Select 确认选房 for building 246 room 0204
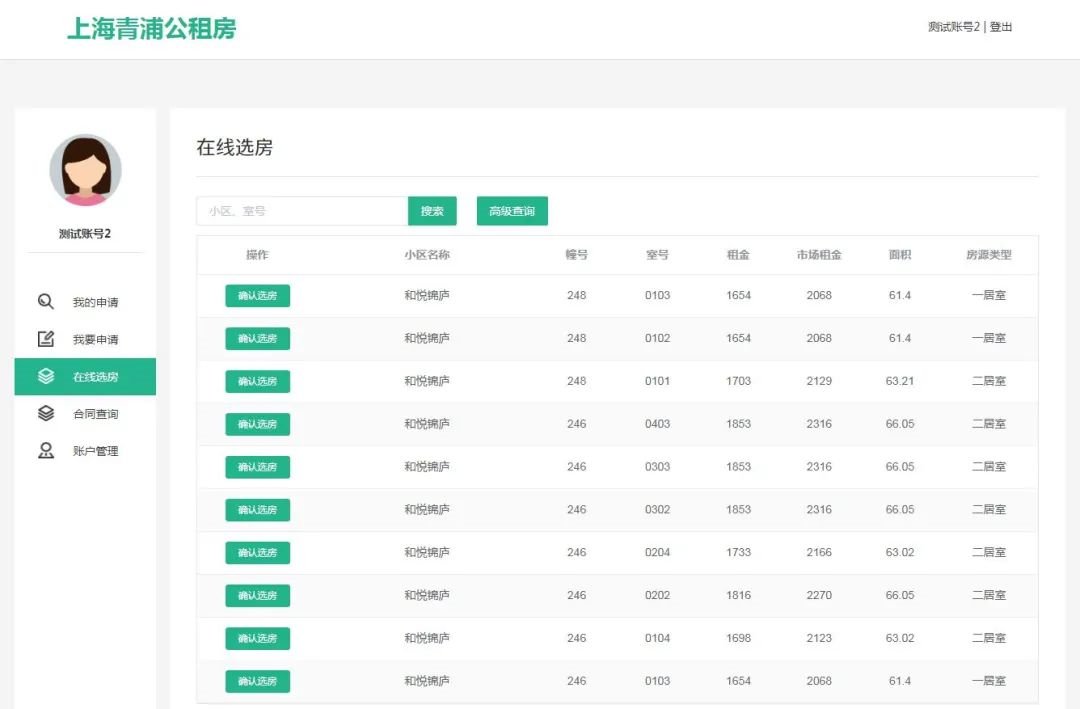 257,553
